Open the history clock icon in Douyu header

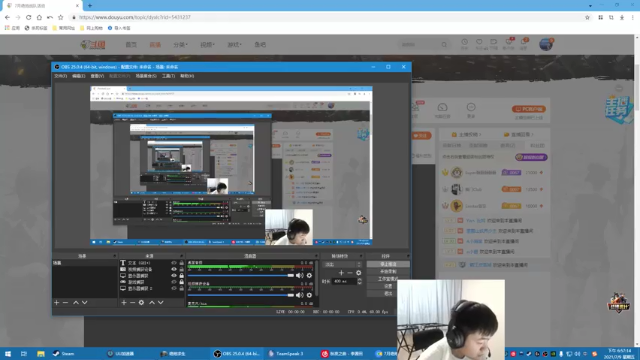point(464,42)
